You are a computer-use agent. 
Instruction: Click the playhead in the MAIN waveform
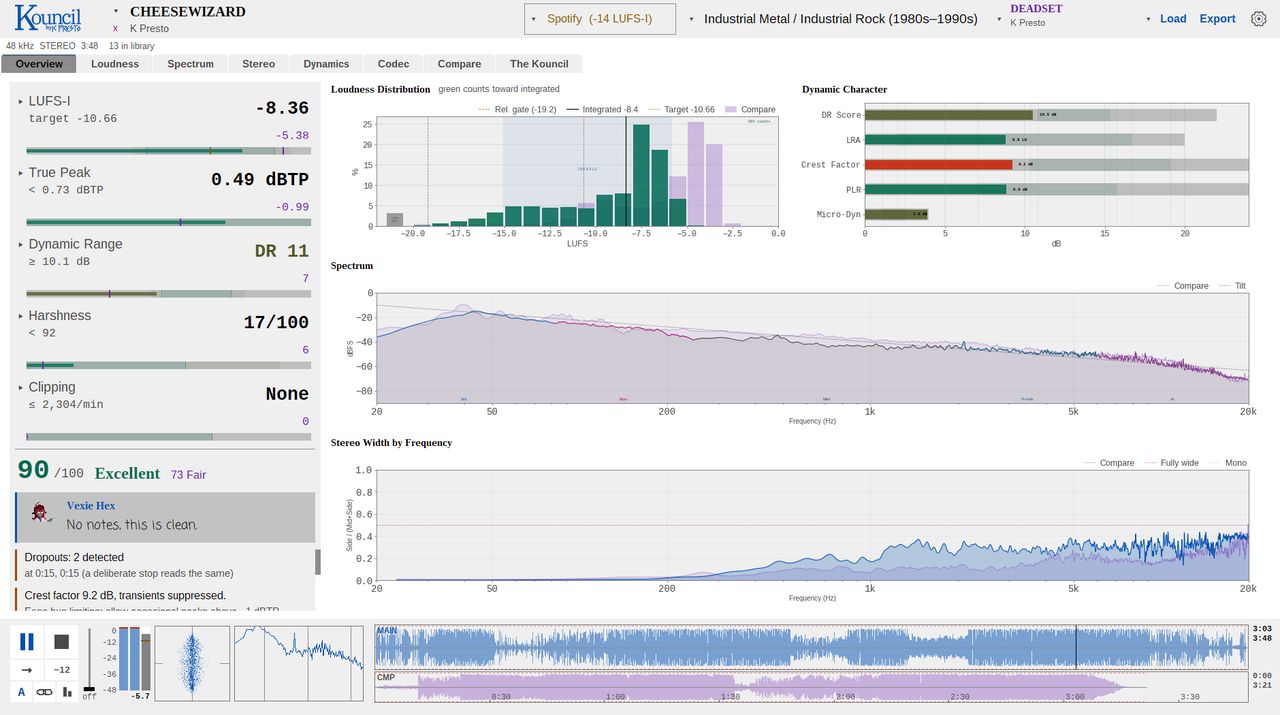[x=1076, y=647]
